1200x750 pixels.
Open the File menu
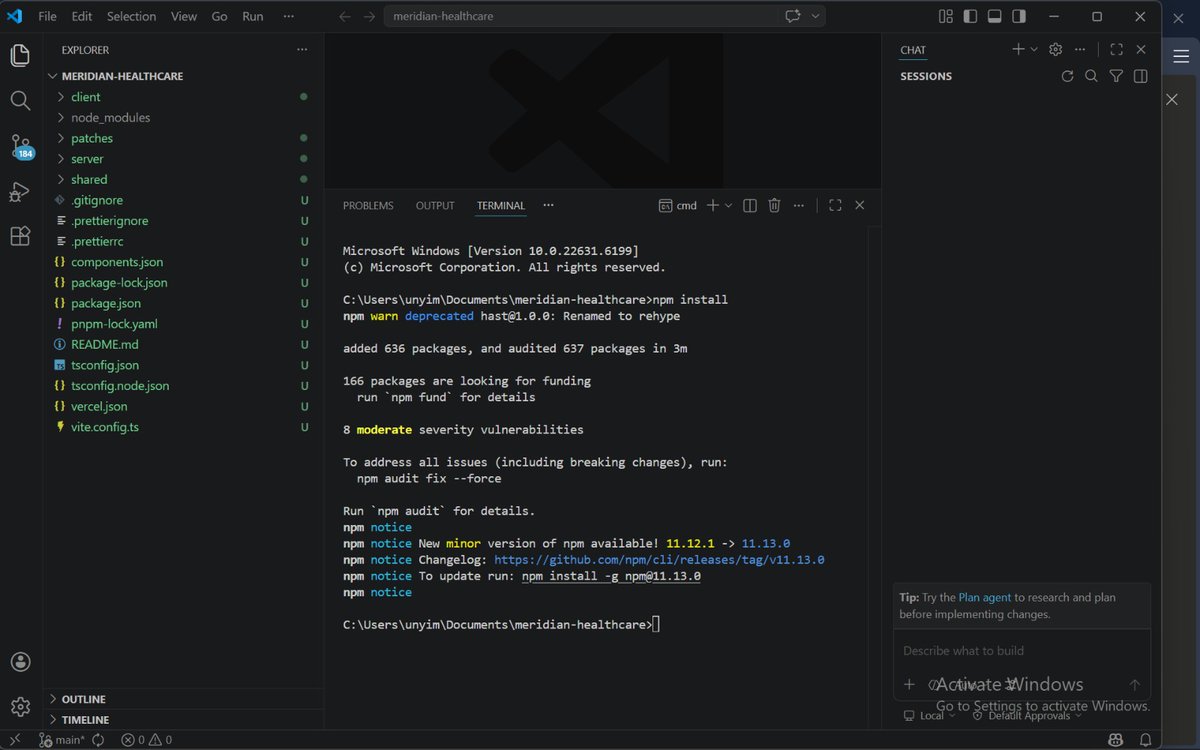pyautogui.click(x=47, y=16)
